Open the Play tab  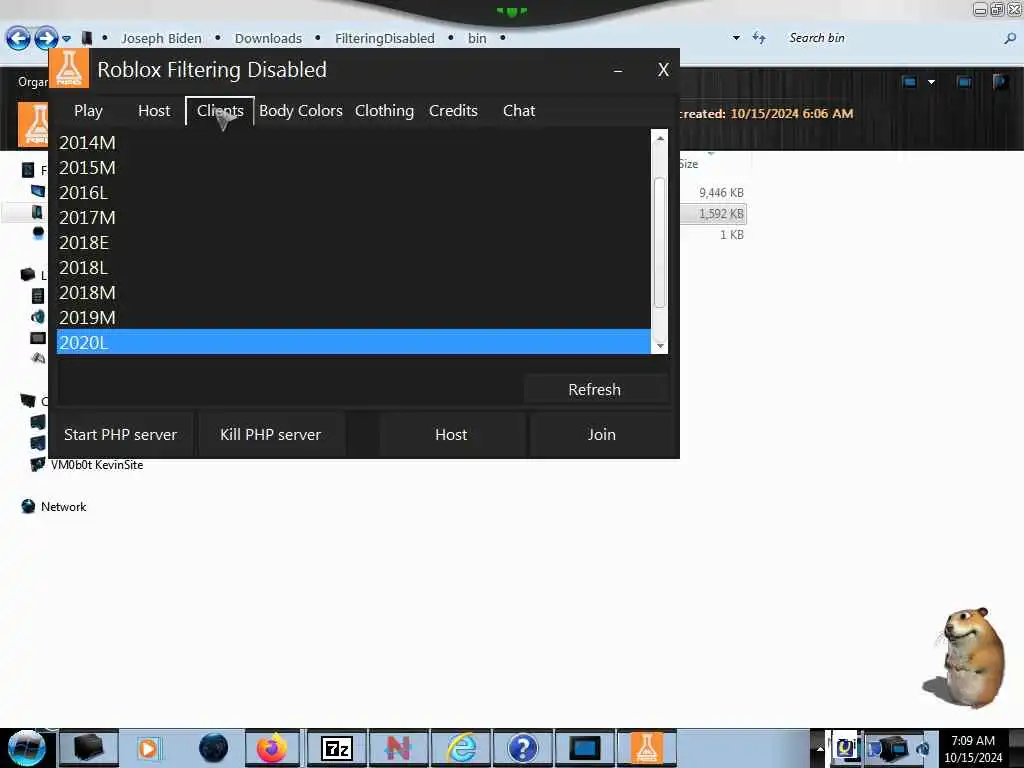[88, 111]
